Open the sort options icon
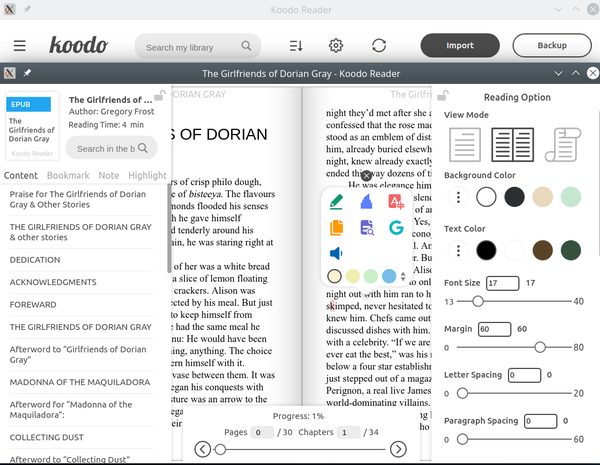Viewport: 600px width, 465px height. tap(296, 46)
